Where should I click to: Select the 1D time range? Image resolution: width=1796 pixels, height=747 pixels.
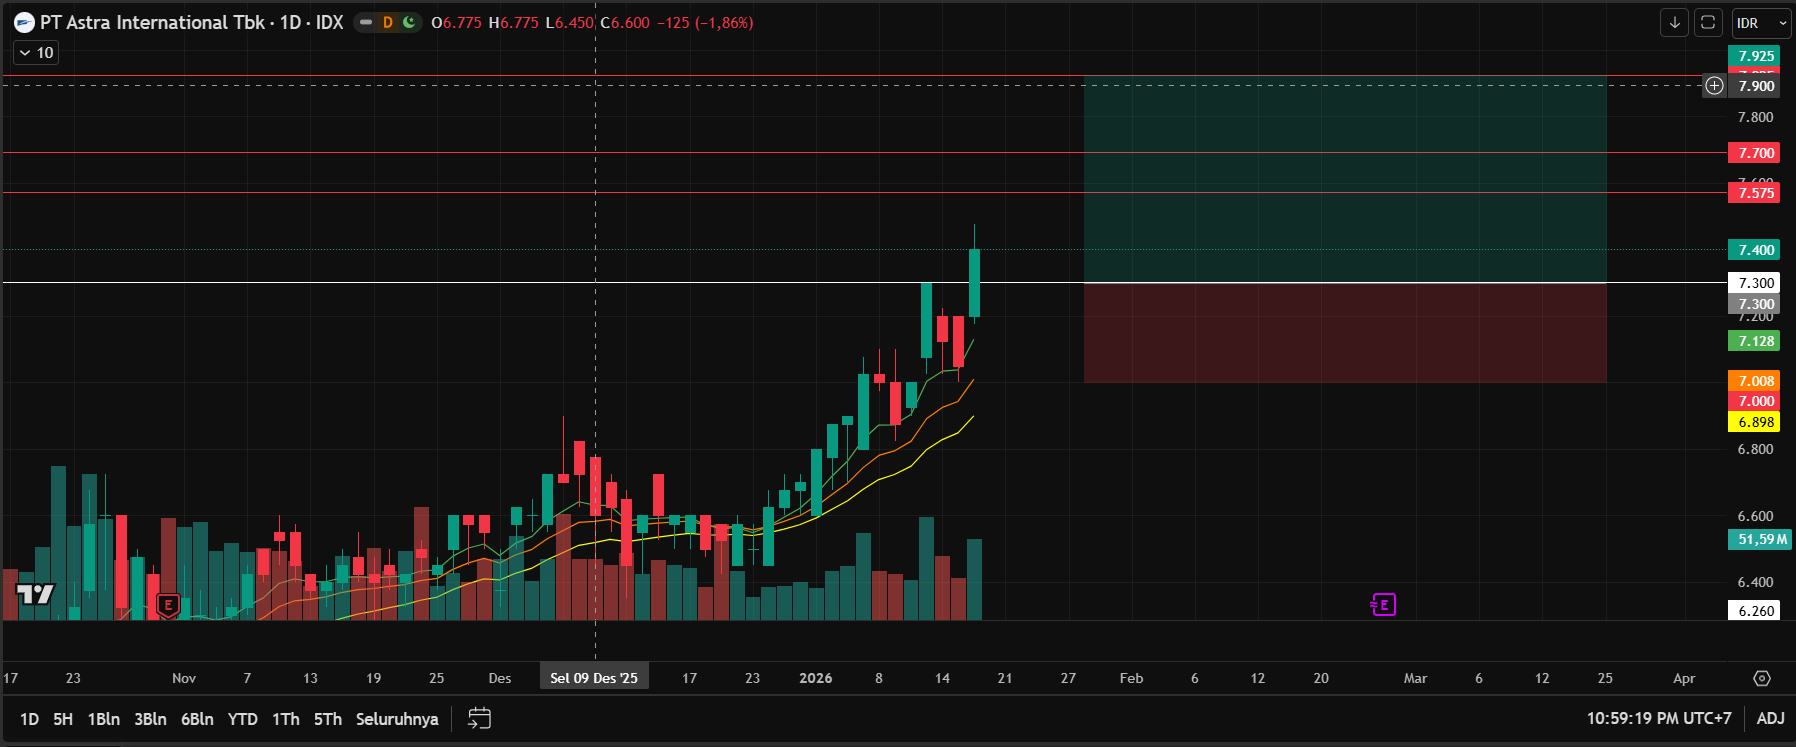point(29,719)
